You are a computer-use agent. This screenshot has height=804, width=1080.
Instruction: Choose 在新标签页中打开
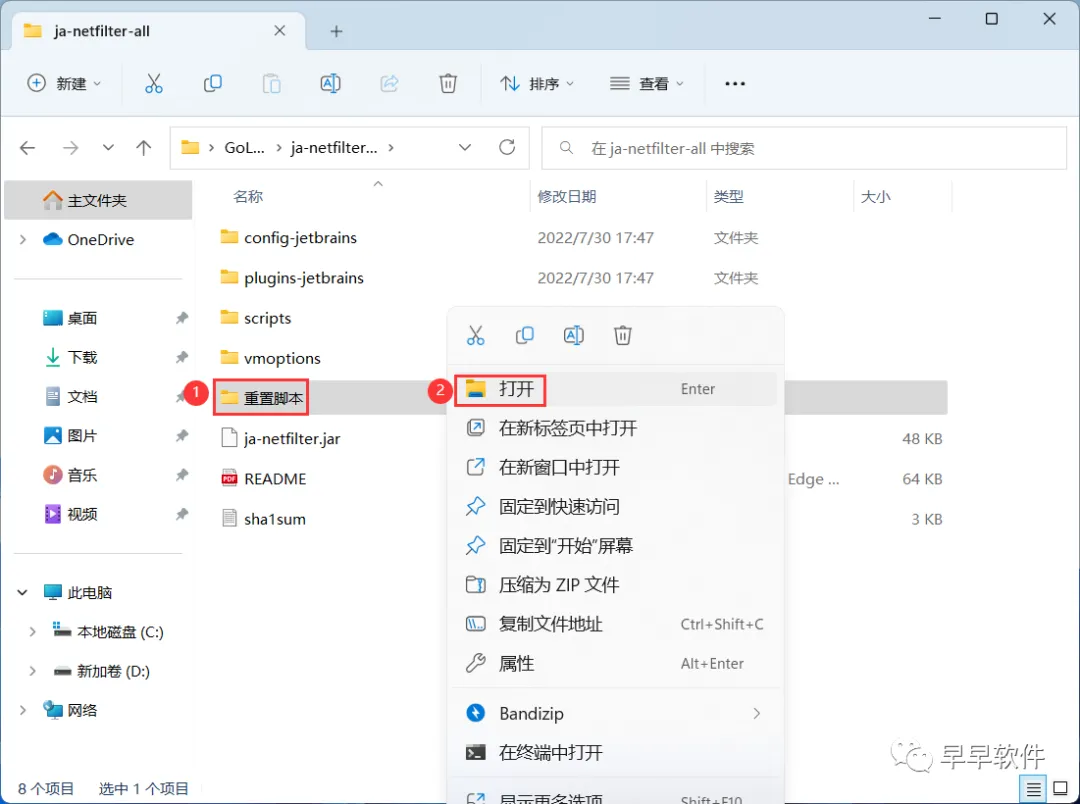(x=616, y=429)
